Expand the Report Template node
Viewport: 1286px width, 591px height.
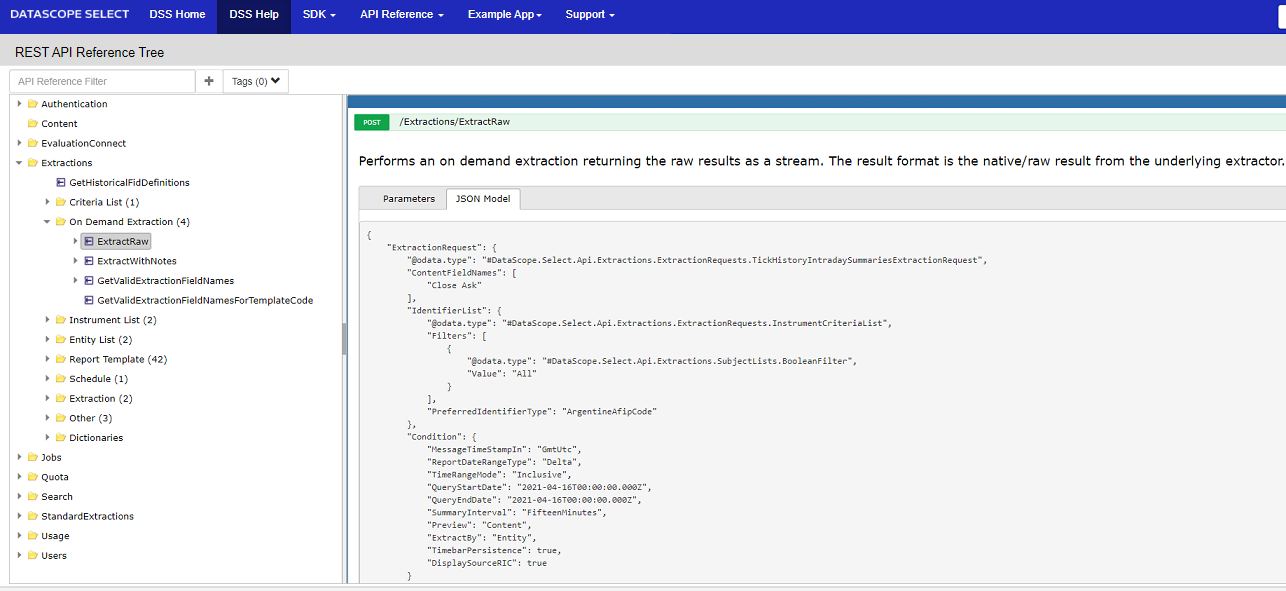(47, 359)
